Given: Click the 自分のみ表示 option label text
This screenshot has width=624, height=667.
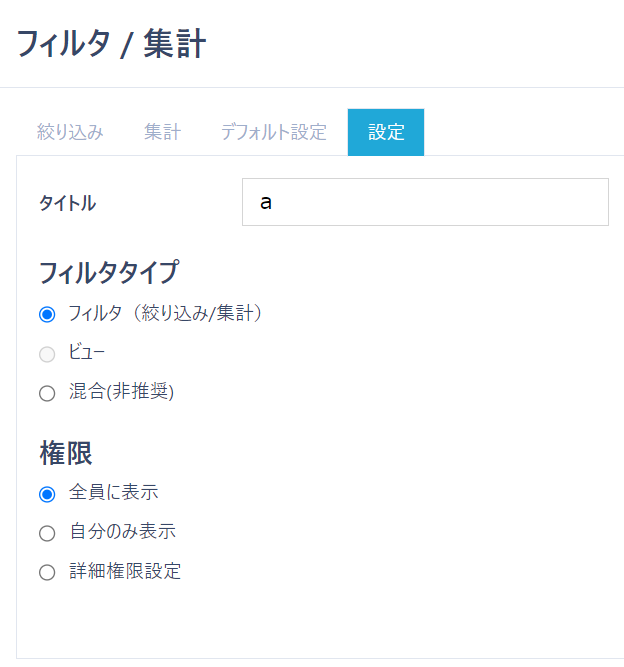Looking at the screenshot, I should pyautogui.click(x=123, y=532).
